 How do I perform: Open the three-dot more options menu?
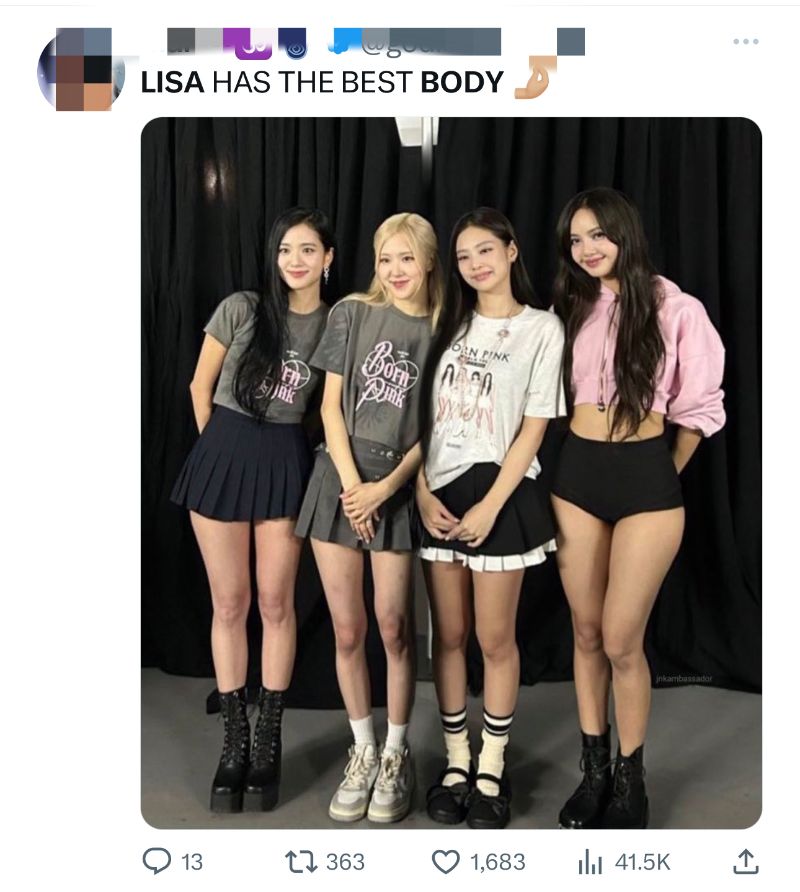pos(745,42)
